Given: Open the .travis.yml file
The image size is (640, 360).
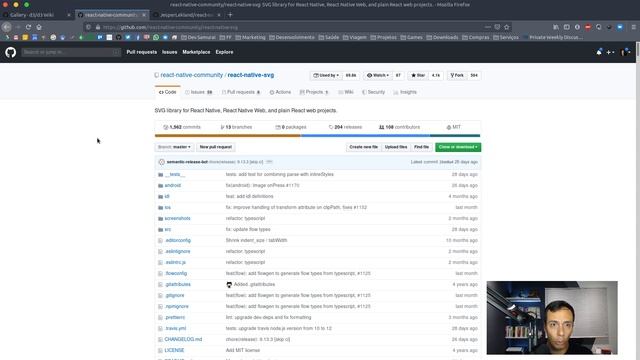Looking at the screenshot, I should pyautogui.click(x=176, y=328).
